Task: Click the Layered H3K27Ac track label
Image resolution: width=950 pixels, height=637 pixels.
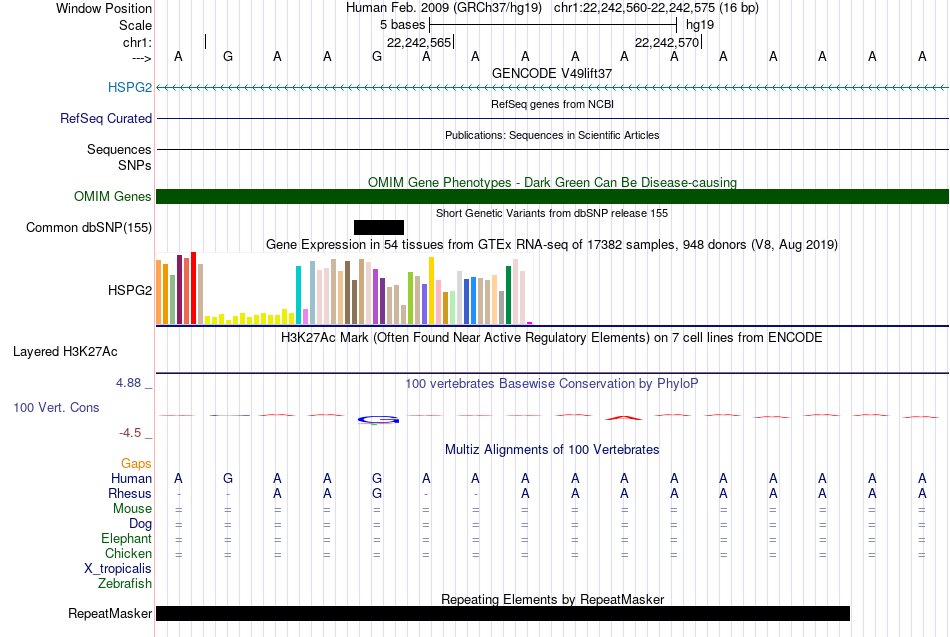Action: pyautogui.click(x=65, y=352)
